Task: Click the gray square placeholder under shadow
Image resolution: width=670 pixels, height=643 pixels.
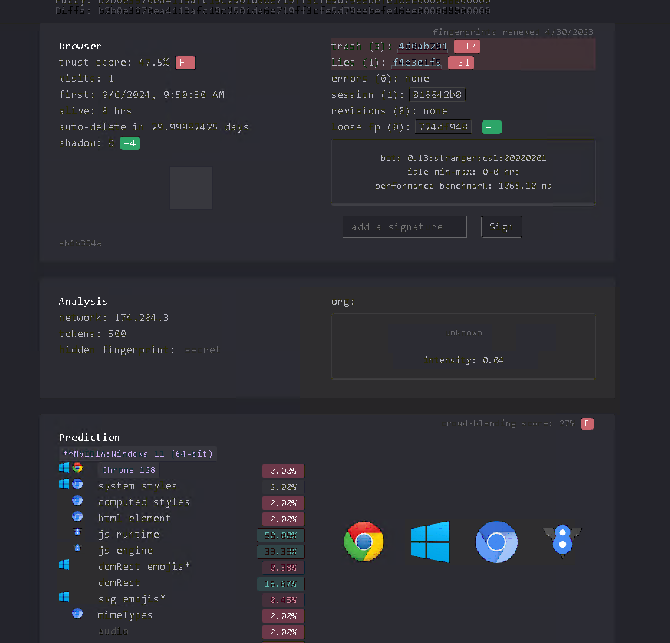Action: [x=190, y=188]
